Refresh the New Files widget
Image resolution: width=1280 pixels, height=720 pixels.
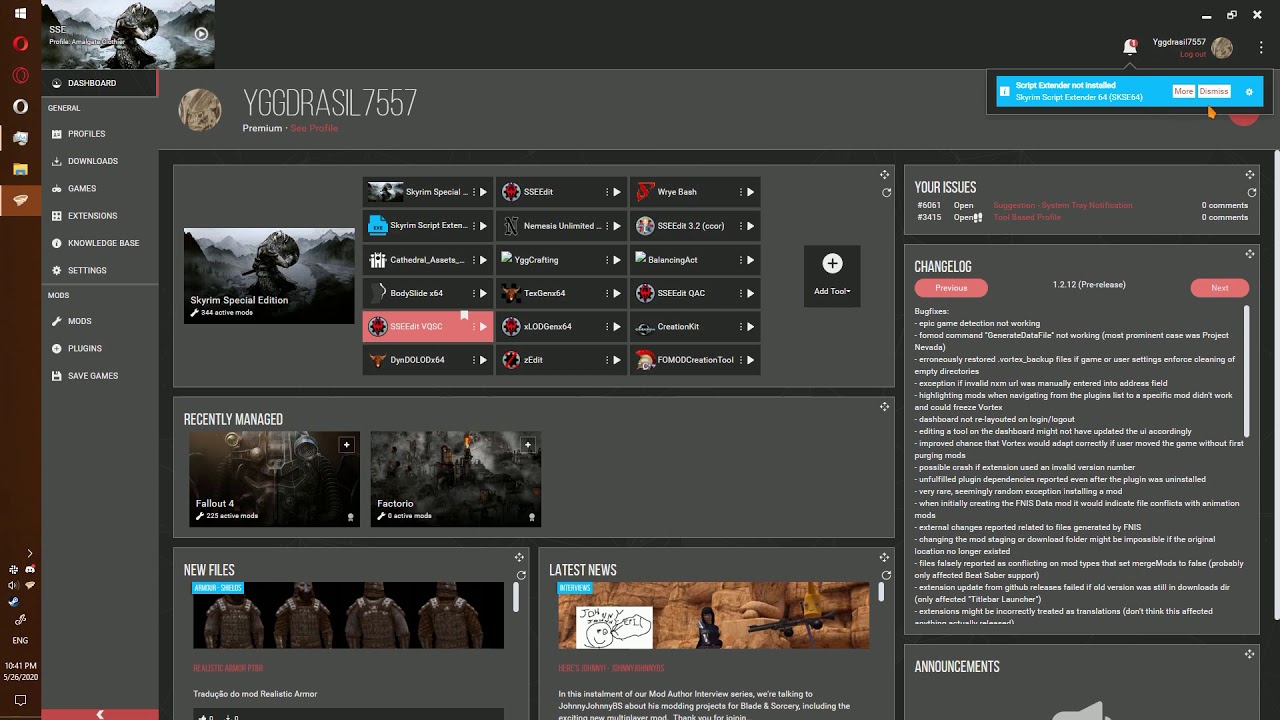click(521, 575)
